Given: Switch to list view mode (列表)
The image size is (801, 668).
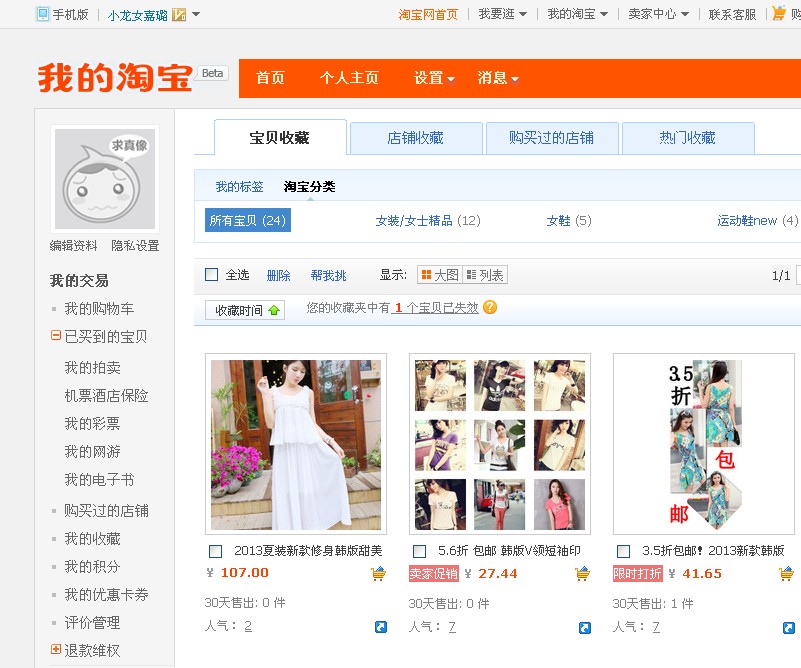Looking at the screenshot, I should pyautogui.click(x=483, y=273).
